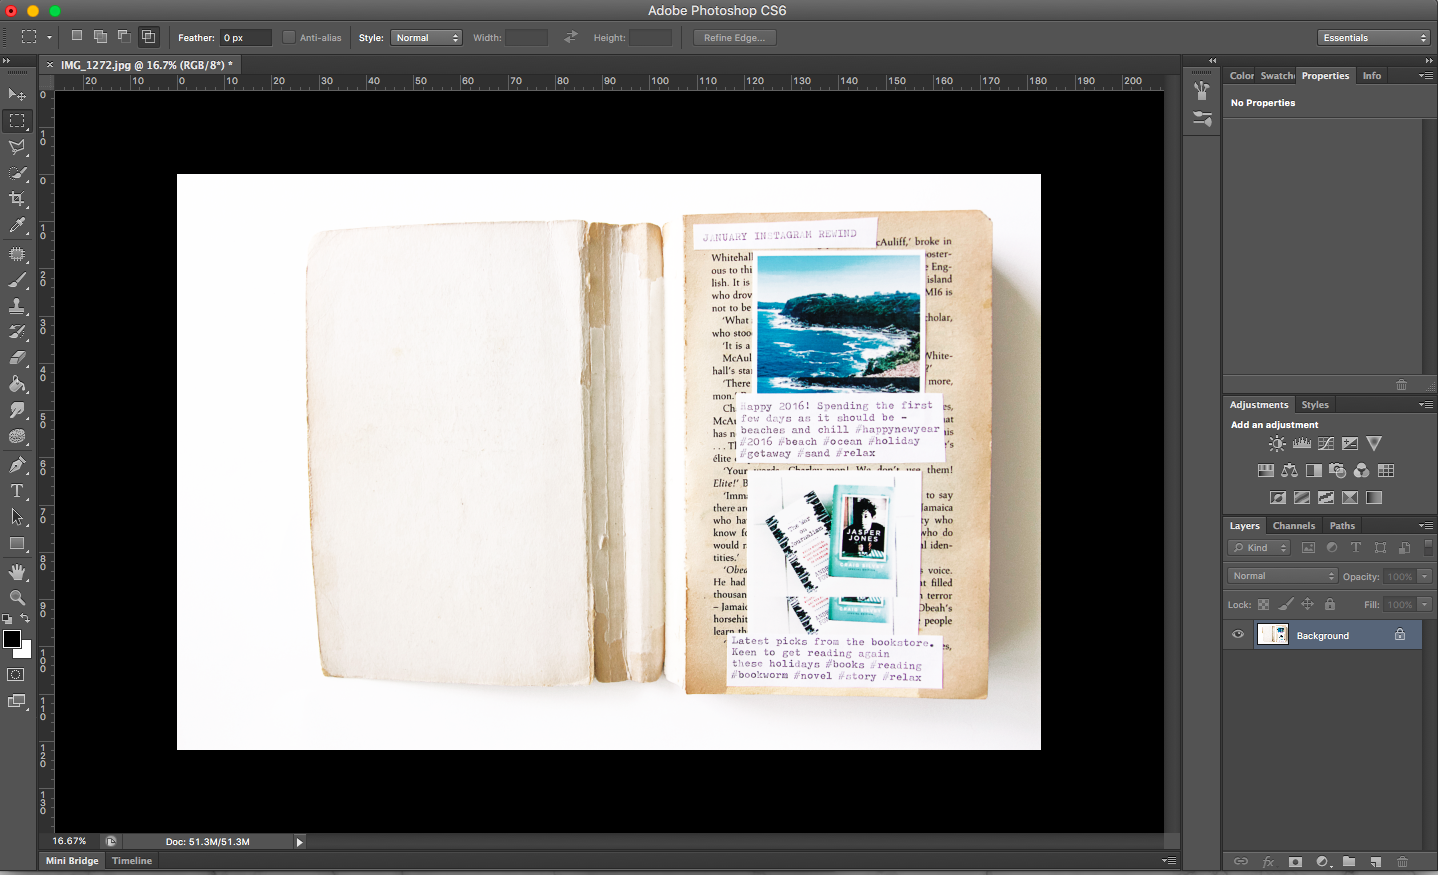Select the History Brush tool
1438x875 pixels.
(17, 332)
